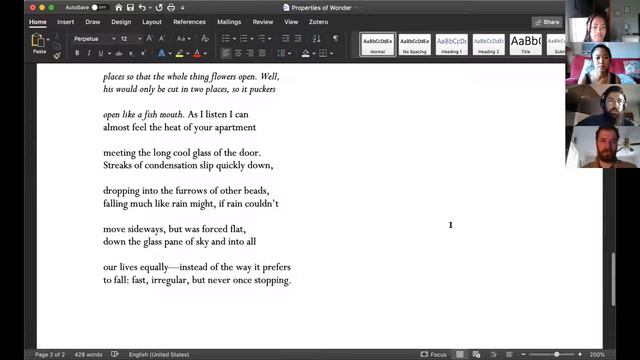Center align the text
This screenshot has height=360, width=640.
pos(238,53)
